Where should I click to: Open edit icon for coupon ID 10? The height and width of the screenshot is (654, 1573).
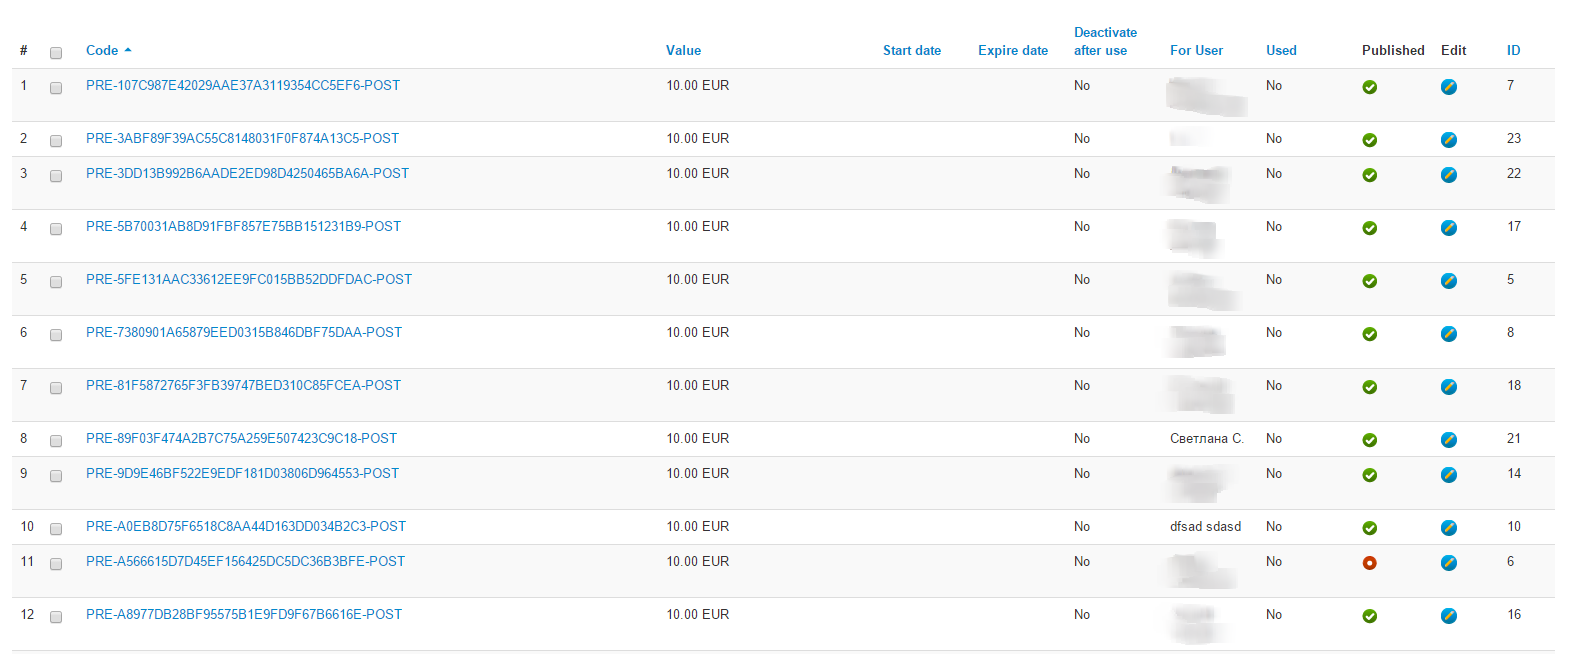[x=1448, y=528]
